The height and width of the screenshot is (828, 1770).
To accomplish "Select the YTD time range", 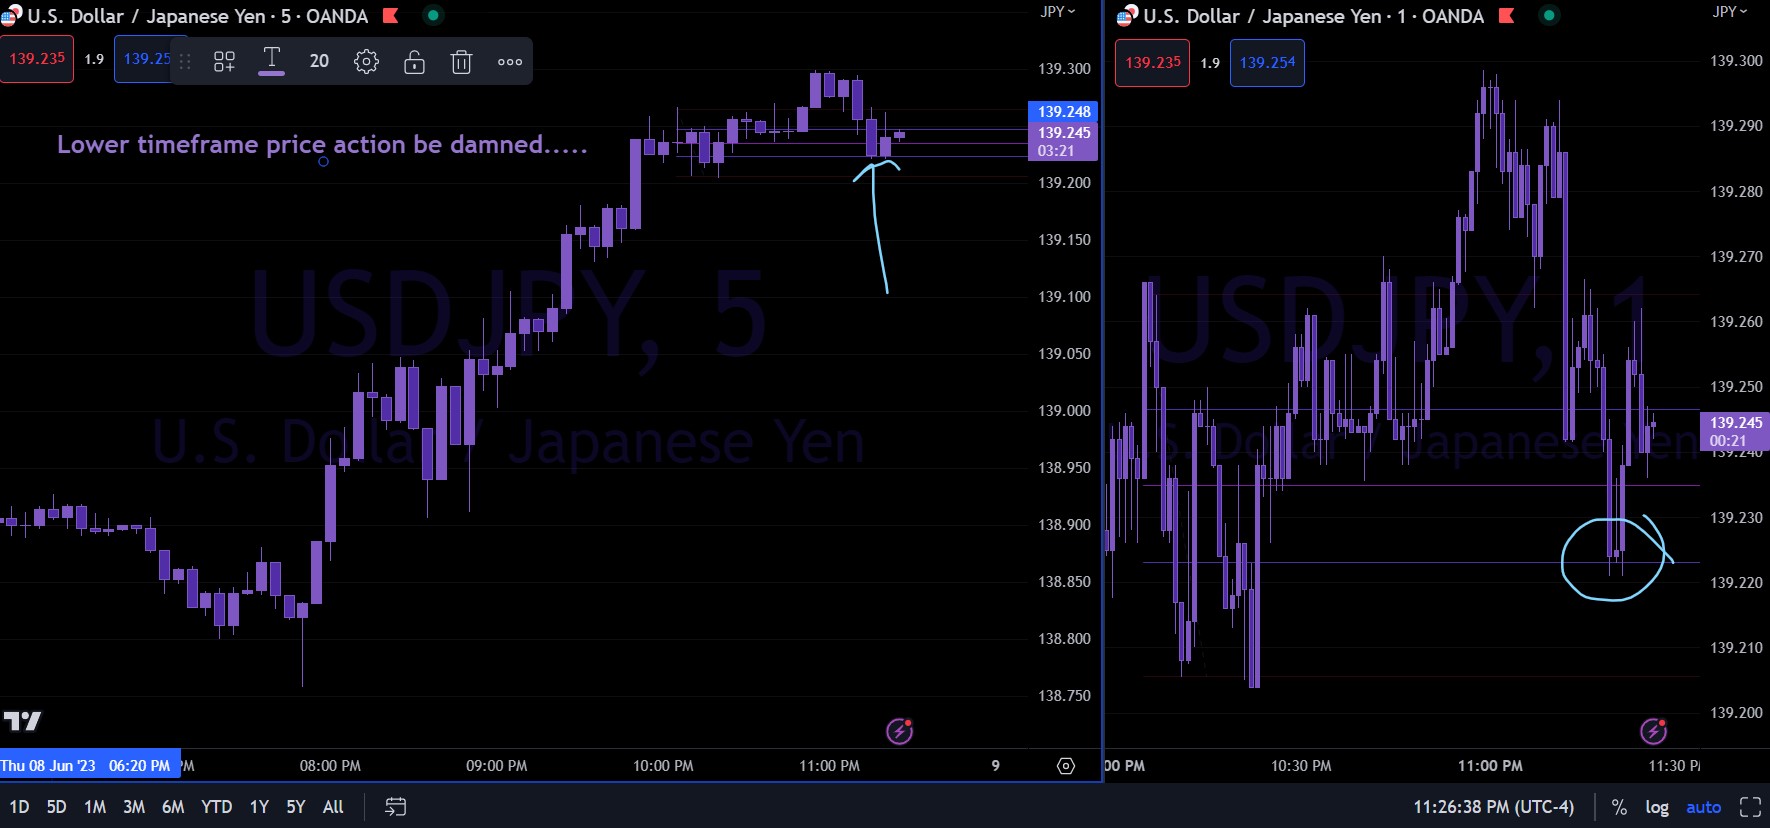I will 216,807.
